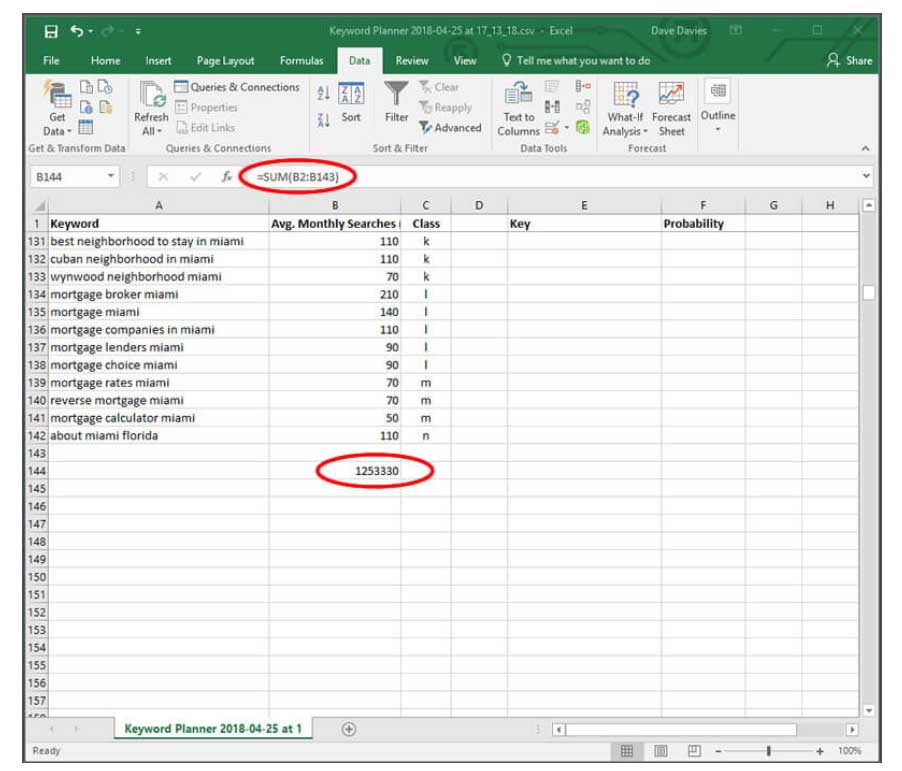Switch to Page Layout tab

pyautogui.click(x=225, y=60)
